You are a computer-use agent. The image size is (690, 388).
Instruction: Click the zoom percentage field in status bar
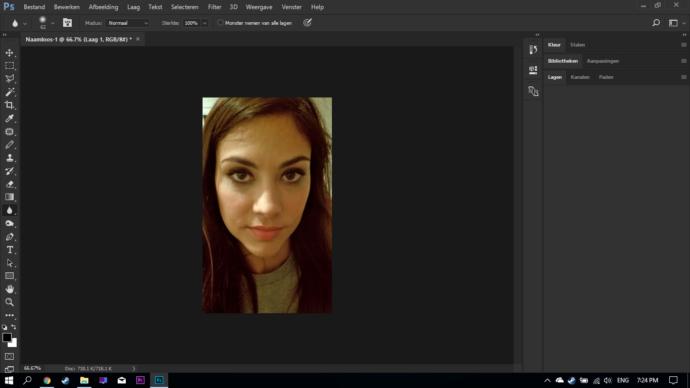click(33, 369)
